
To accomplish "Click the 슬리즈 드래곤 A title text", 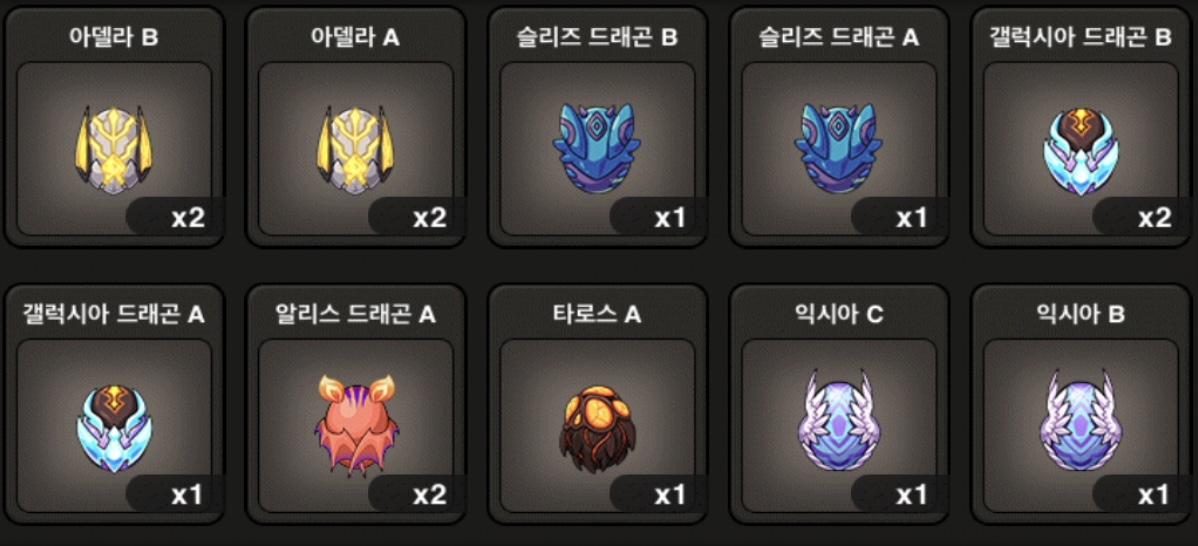I will click(838, 37).
